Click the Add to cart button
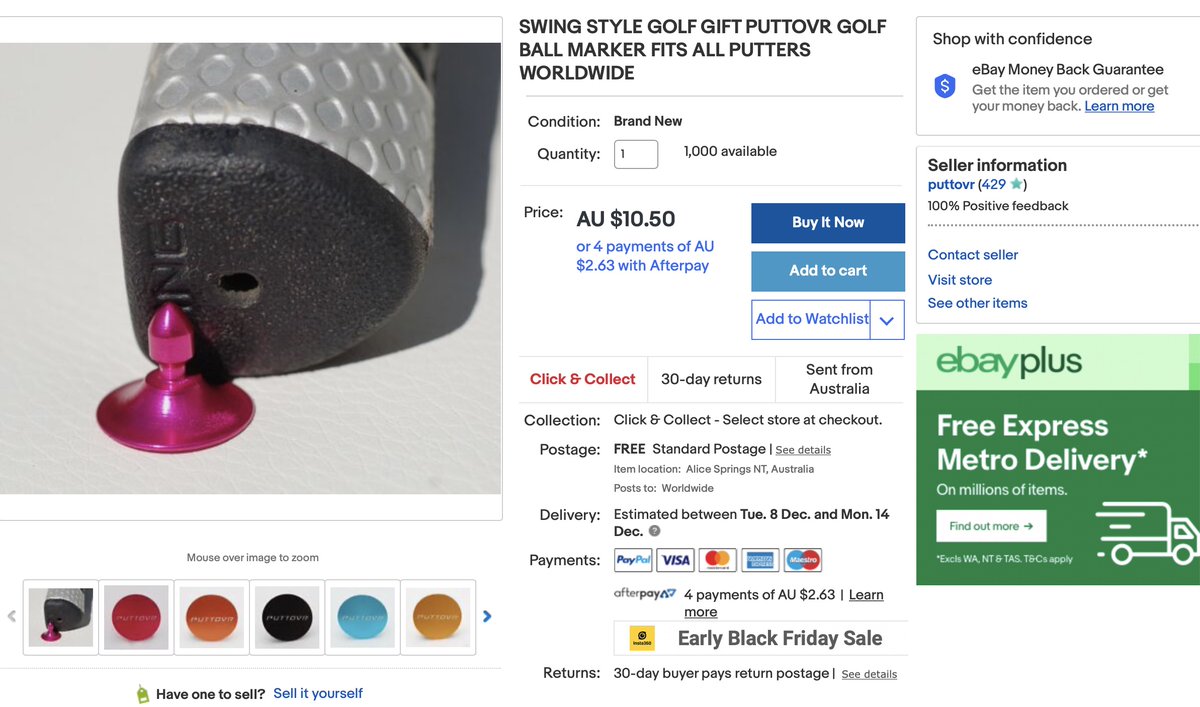The image size is (1200, 707). tap(828, 271)
